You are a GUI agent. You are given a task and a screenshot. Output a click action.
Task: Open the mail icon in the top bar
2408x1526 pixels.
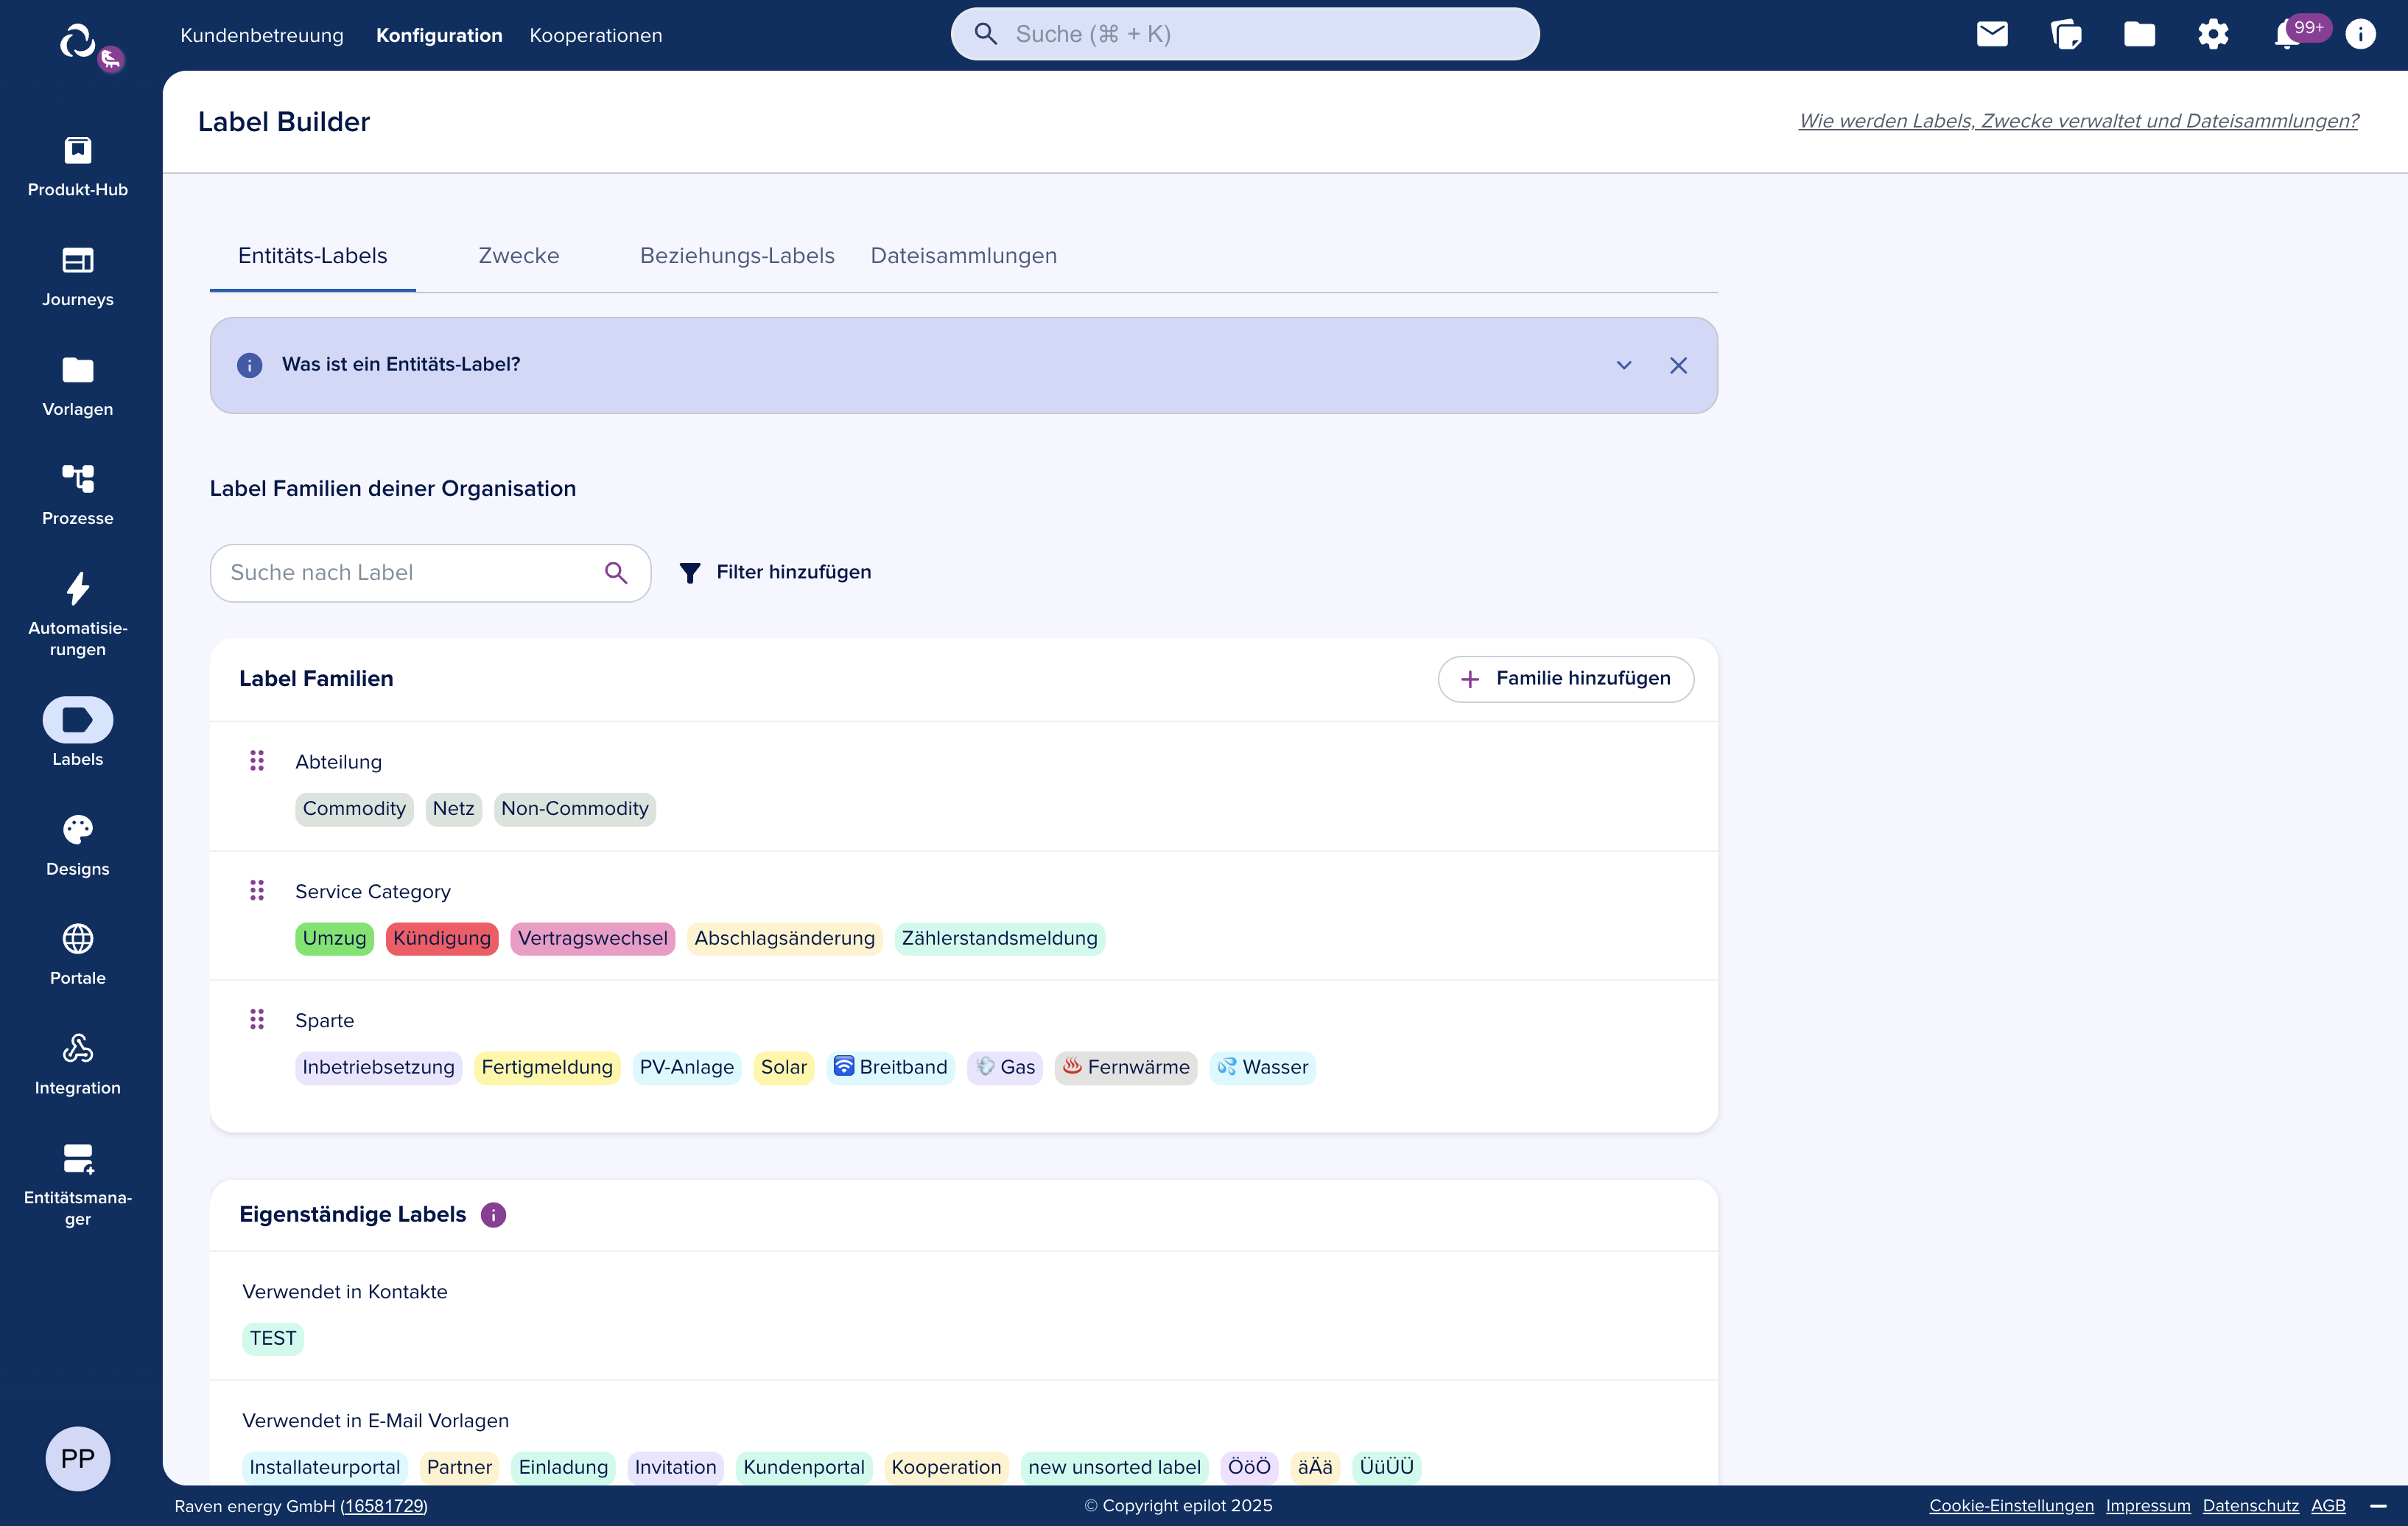(x=1993, y=33)
